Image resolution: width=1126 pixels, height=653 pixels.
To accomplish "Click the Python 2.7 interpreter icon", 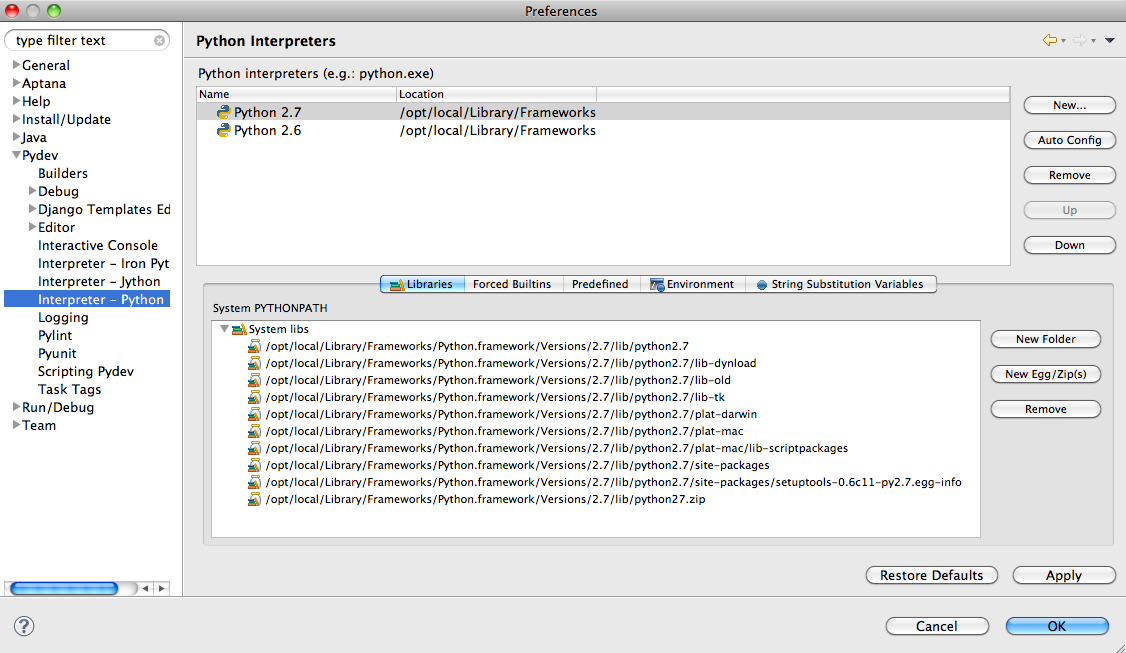I will coord(223,112).
